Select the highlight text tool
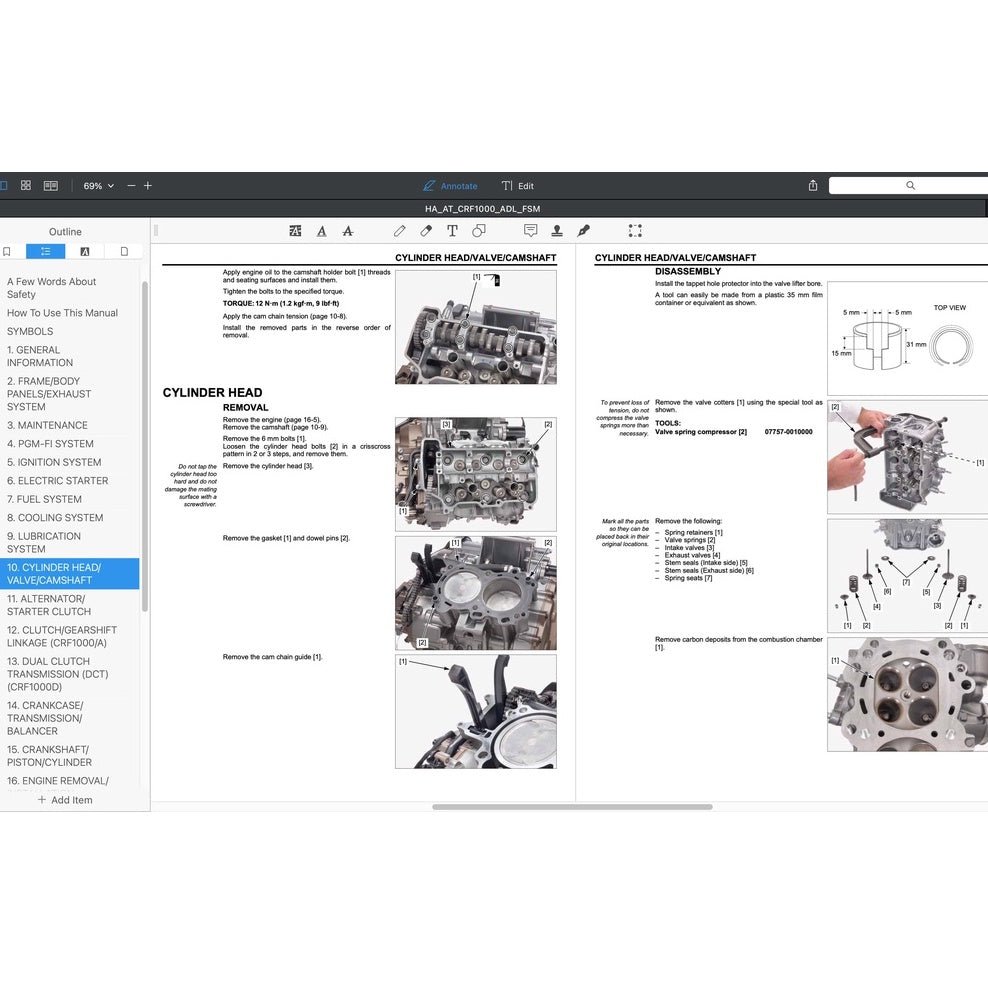 (295, 231)
